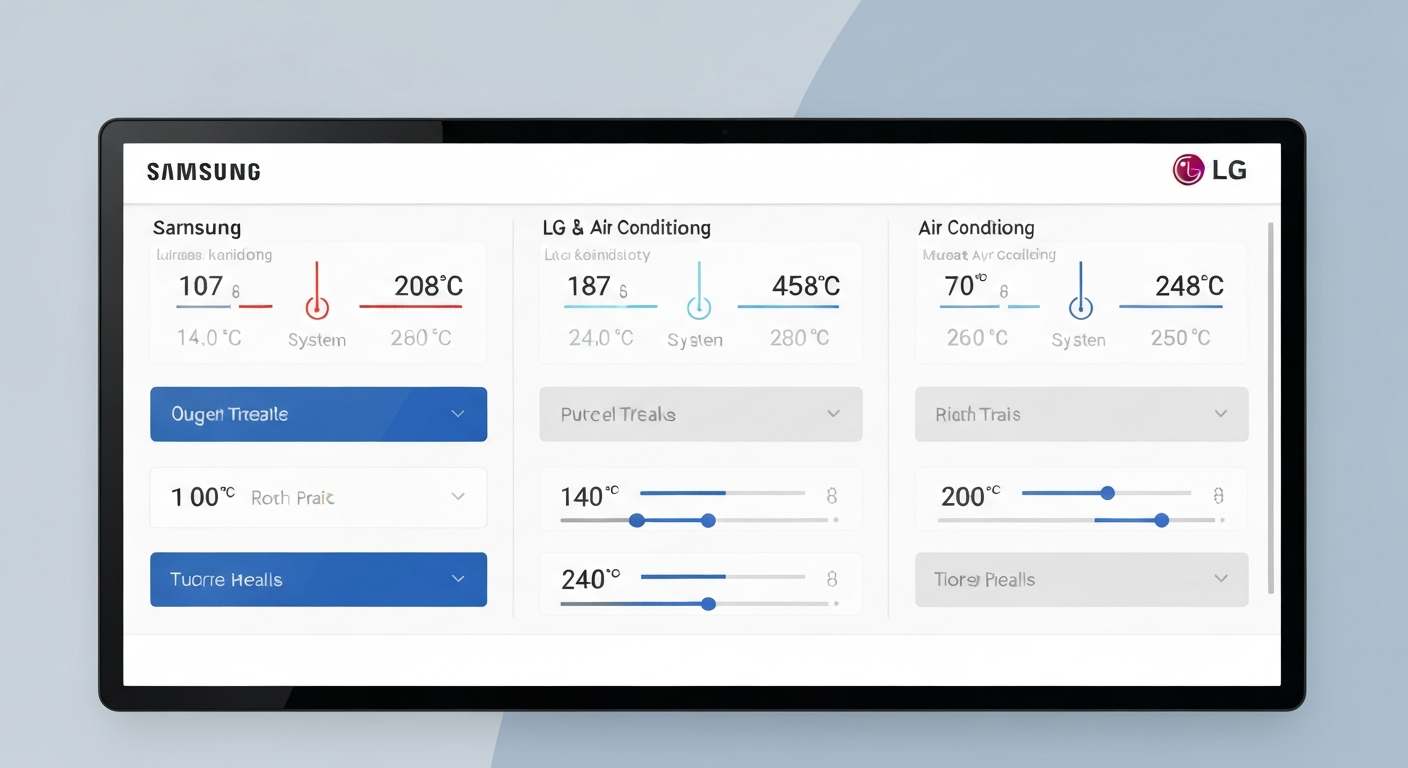Click the 240°C lower slider handle
This screenshot has height=768, width=1408.
(708, 604)
